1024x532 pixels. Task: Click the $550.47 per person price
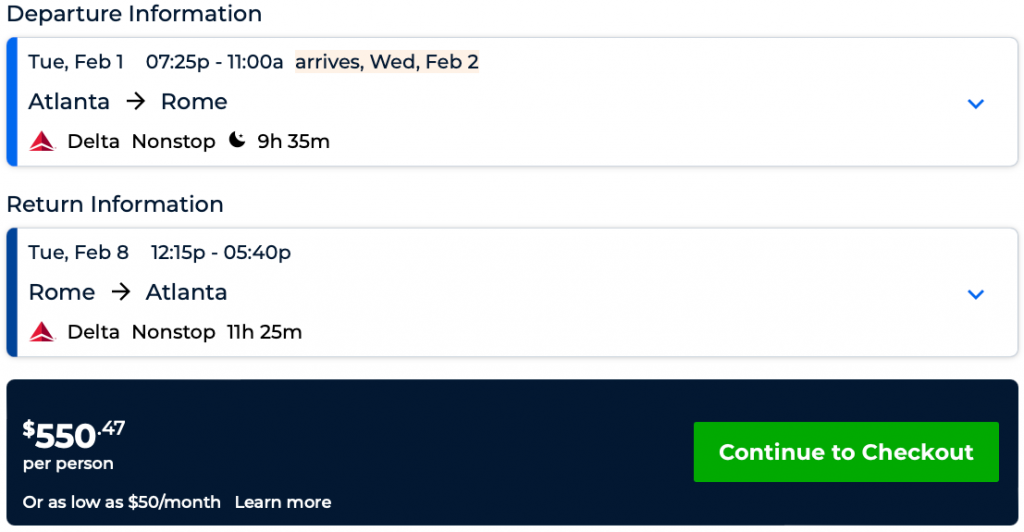(x=74, y=435)
